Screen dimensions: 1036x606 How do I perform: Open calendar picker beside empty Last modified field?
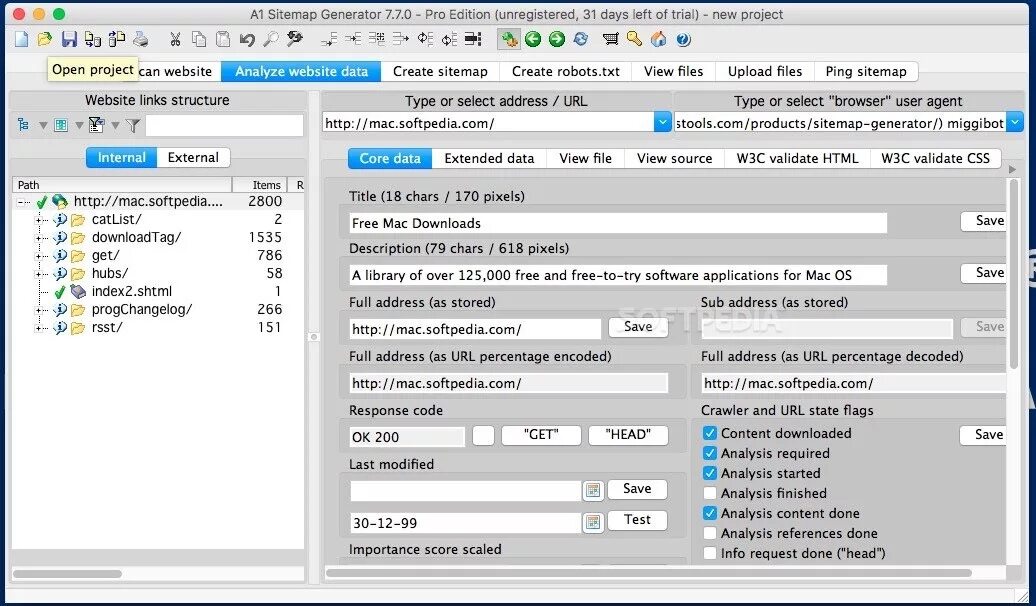(x=593, y=490)
